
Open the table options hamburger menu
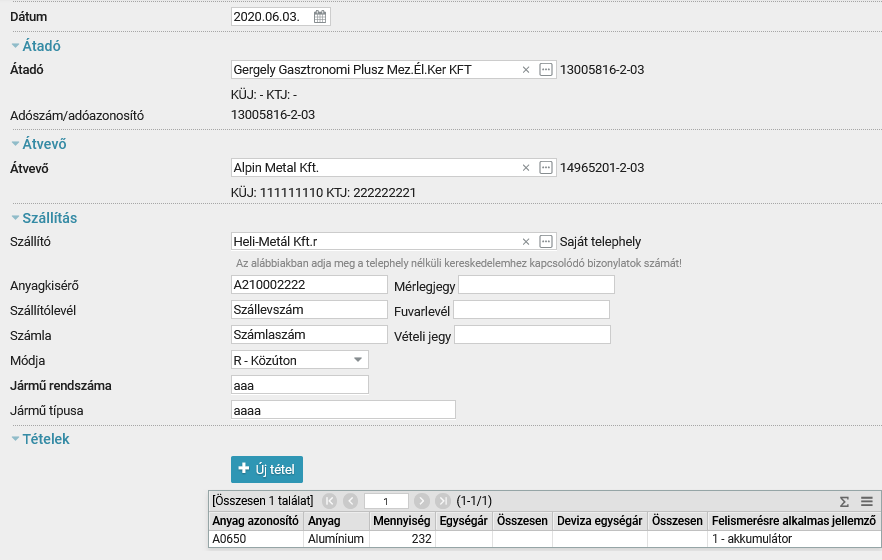coord(867,501)
